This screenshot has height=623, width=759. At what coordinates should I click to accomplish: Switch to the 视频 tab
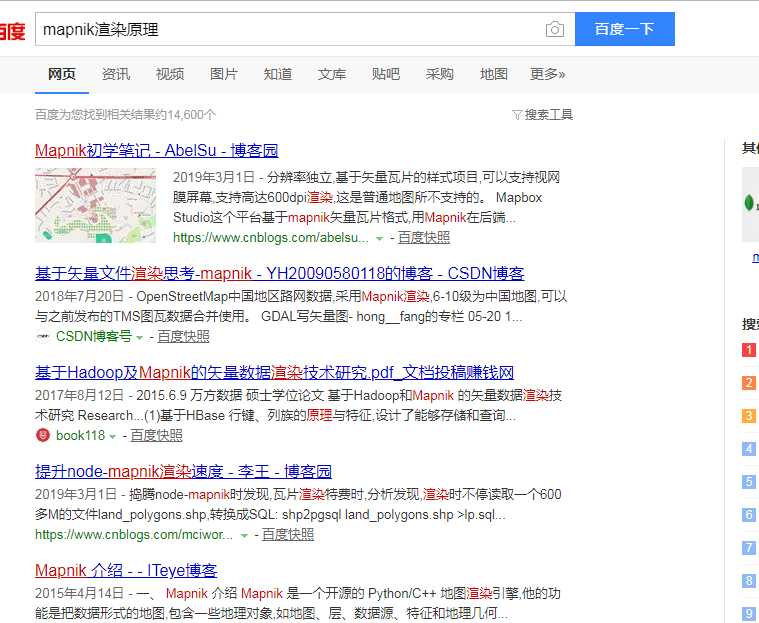pos(170,74)
